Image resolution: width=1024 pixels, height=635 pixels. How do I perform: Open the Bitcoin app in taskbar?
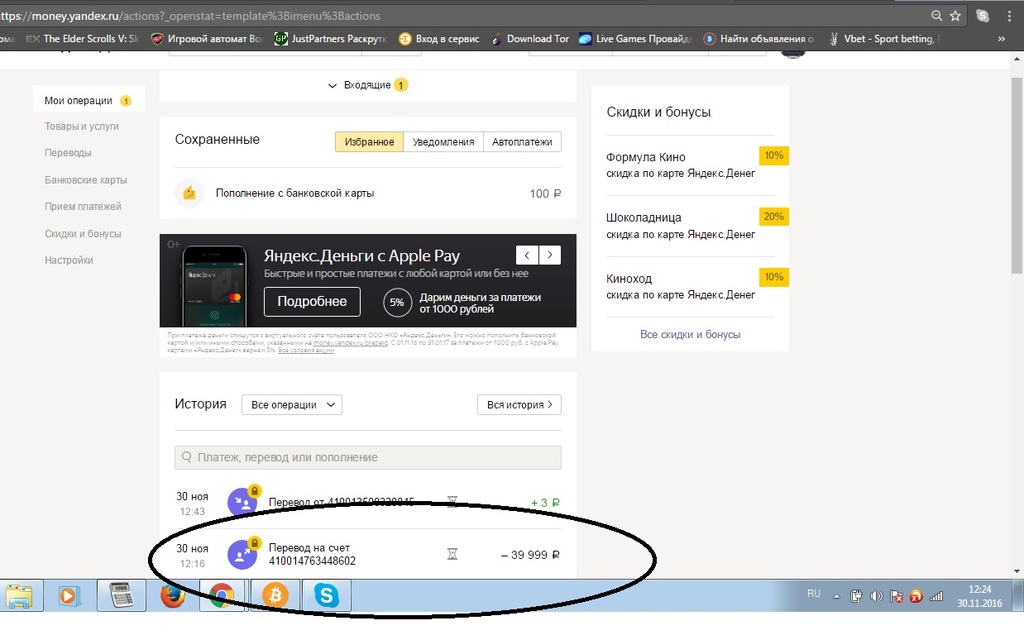point(275,595)
